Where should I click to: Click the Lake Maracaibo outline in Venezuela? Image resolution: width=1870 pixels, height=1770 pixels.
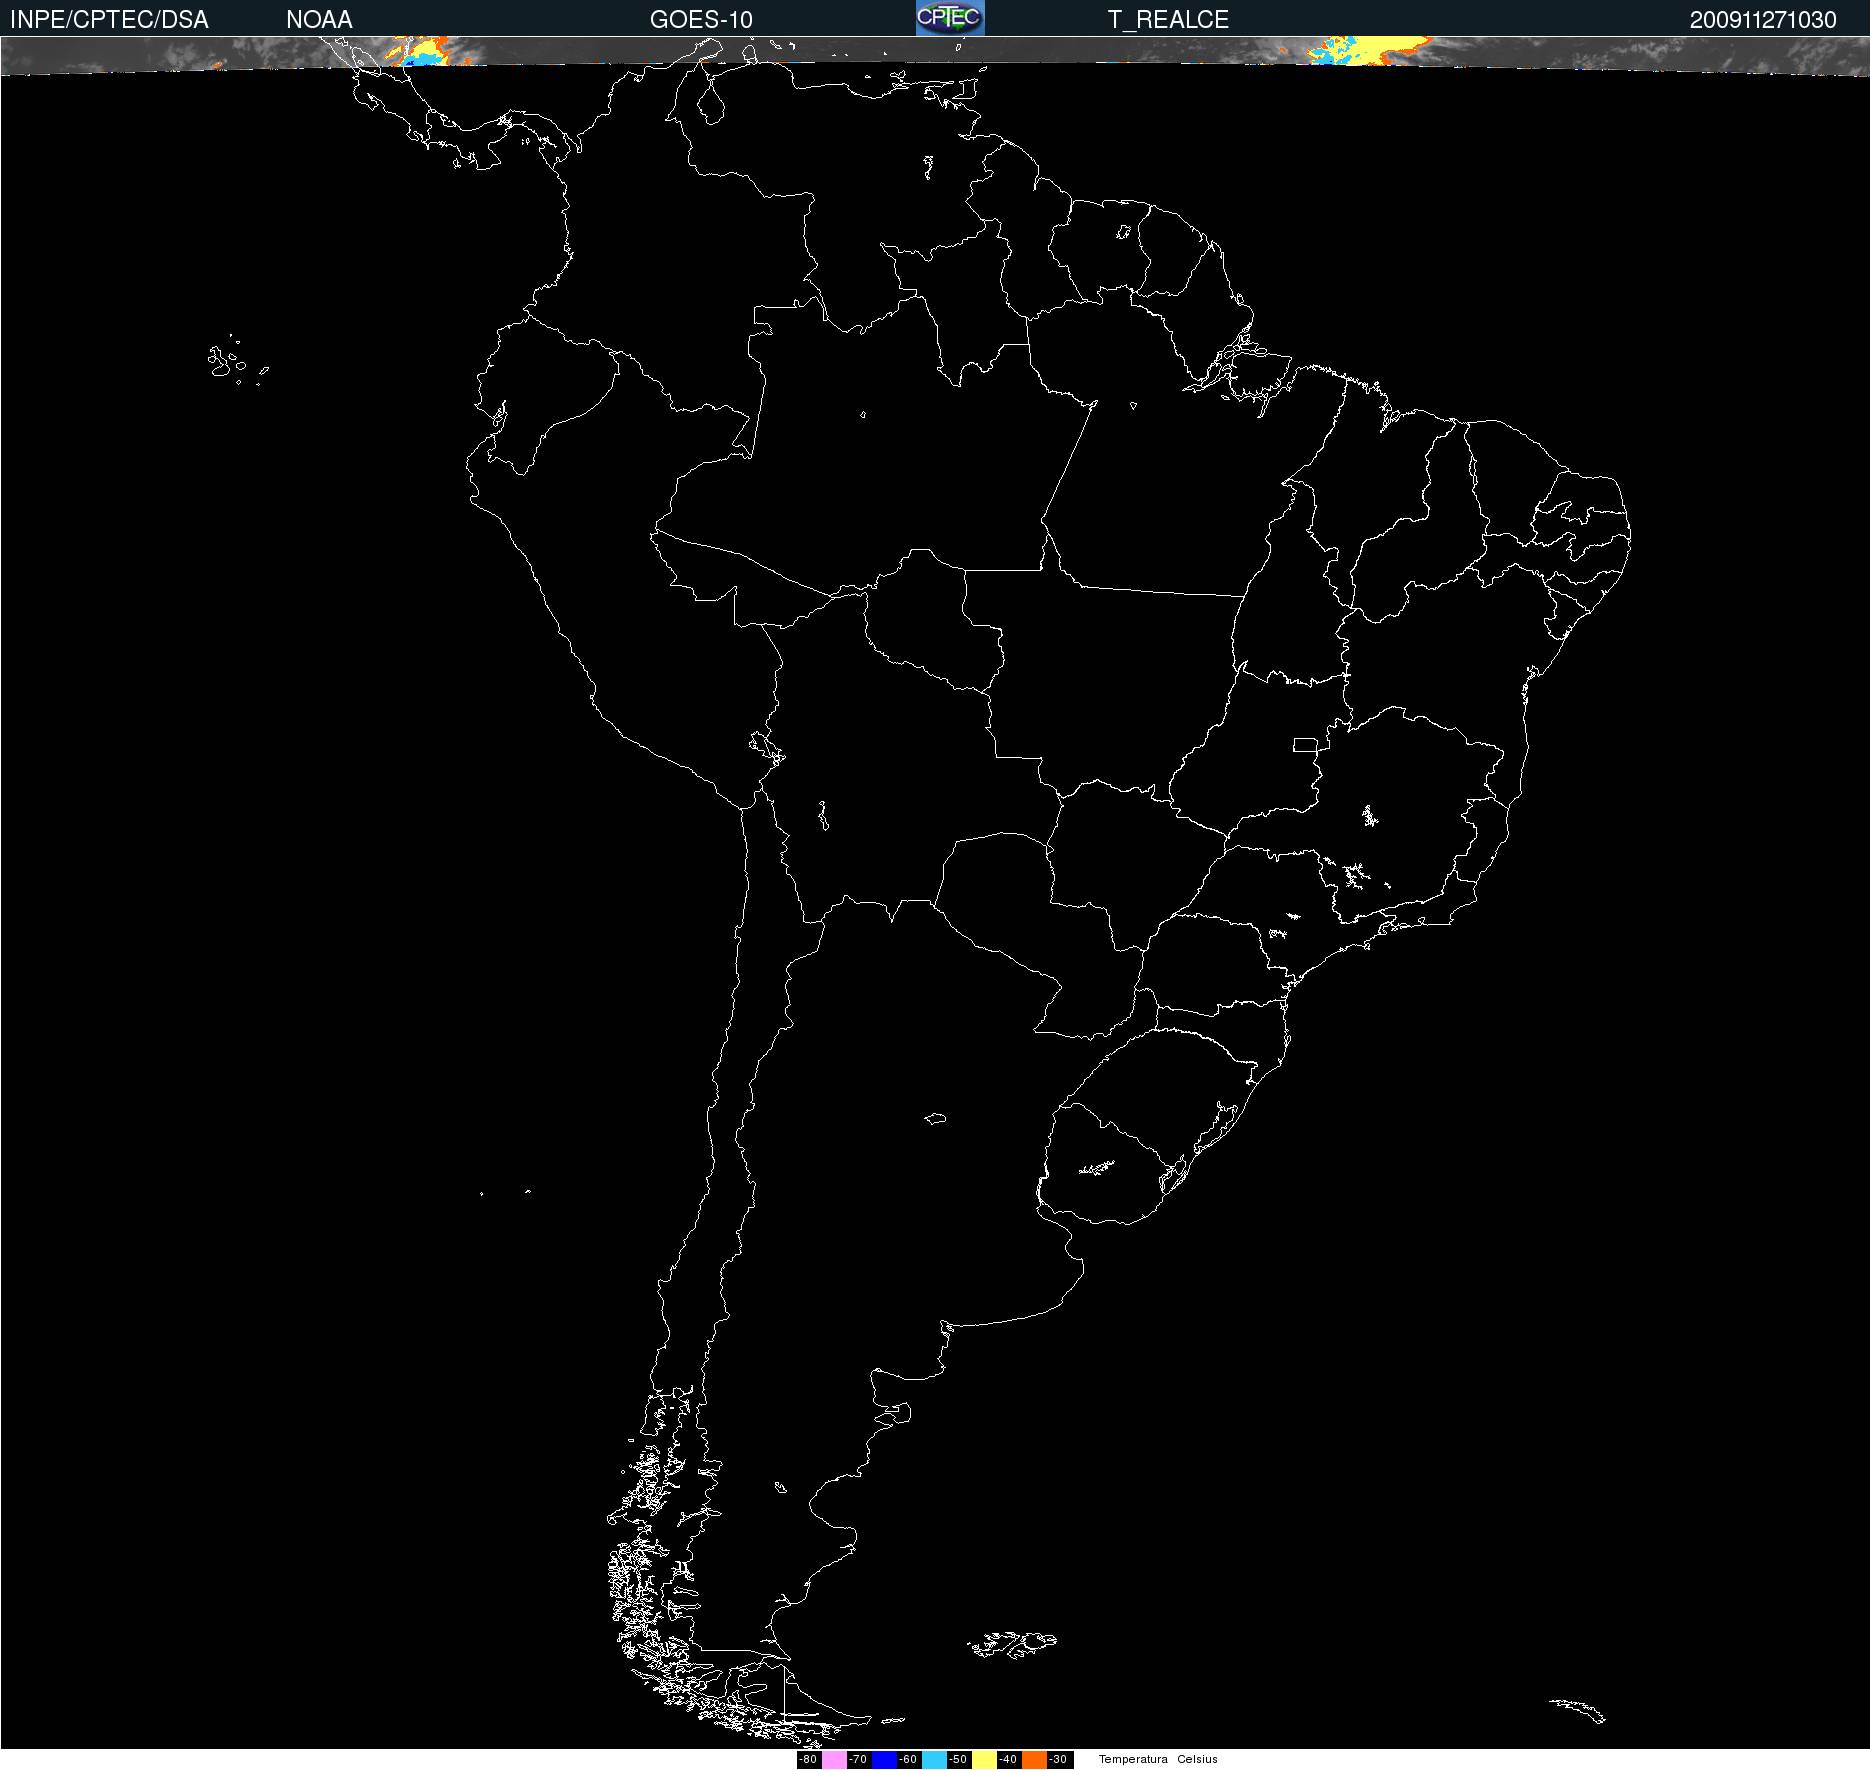click(x=711, y=102)
